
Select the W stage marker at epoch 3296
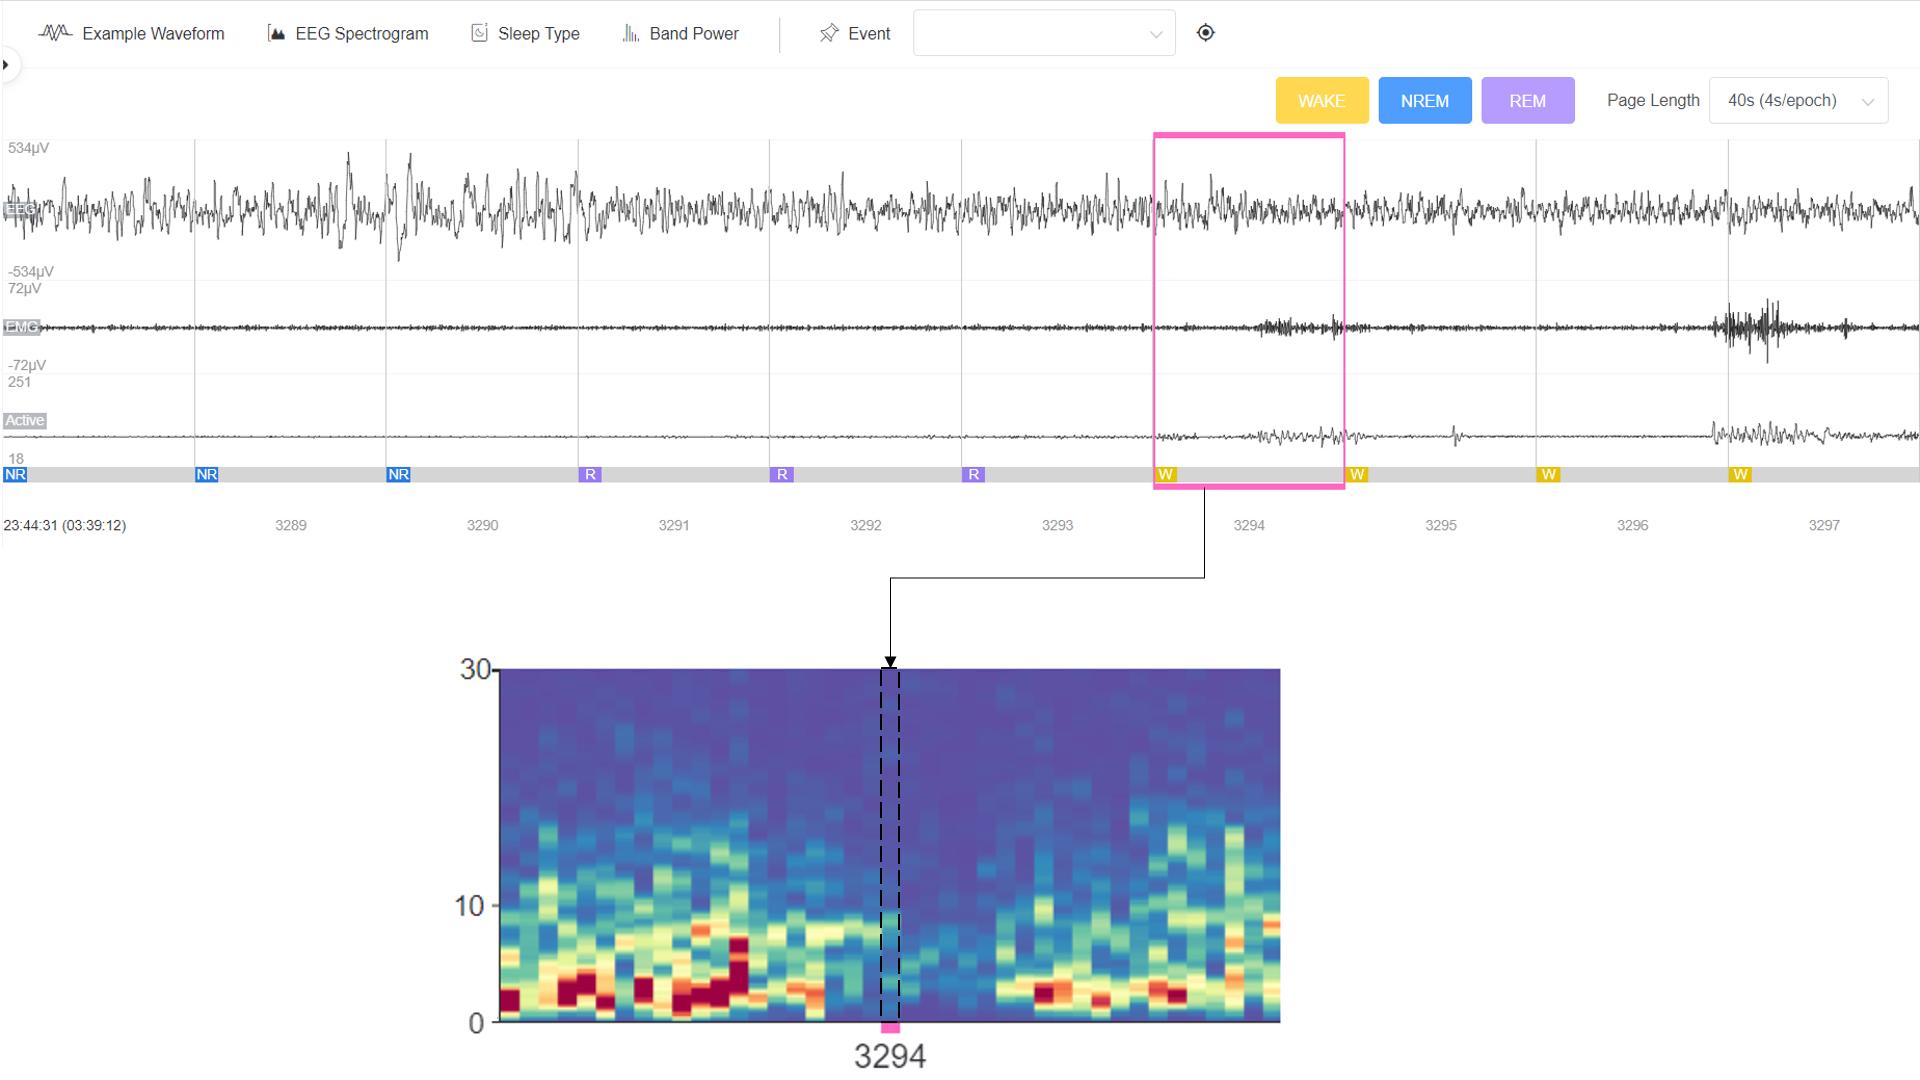(x=1548, y=475)
